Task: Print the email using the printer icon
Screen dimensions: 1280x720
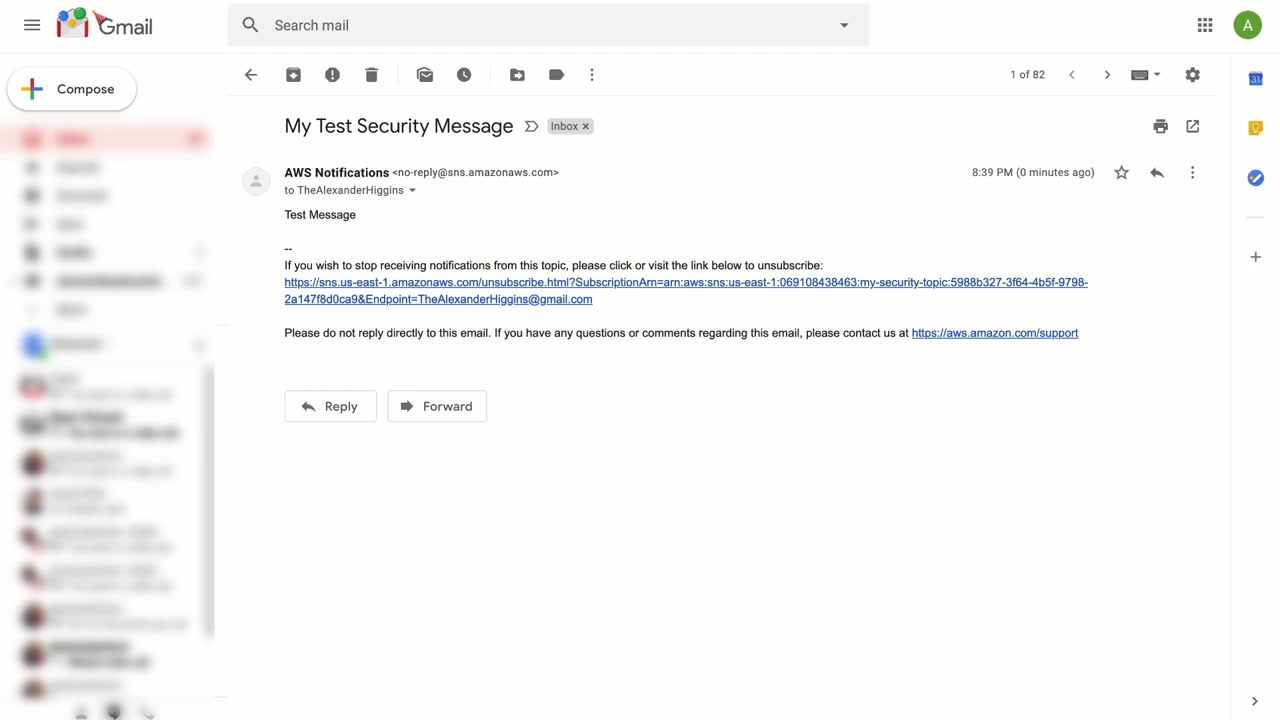Action: pos(1160,126)
